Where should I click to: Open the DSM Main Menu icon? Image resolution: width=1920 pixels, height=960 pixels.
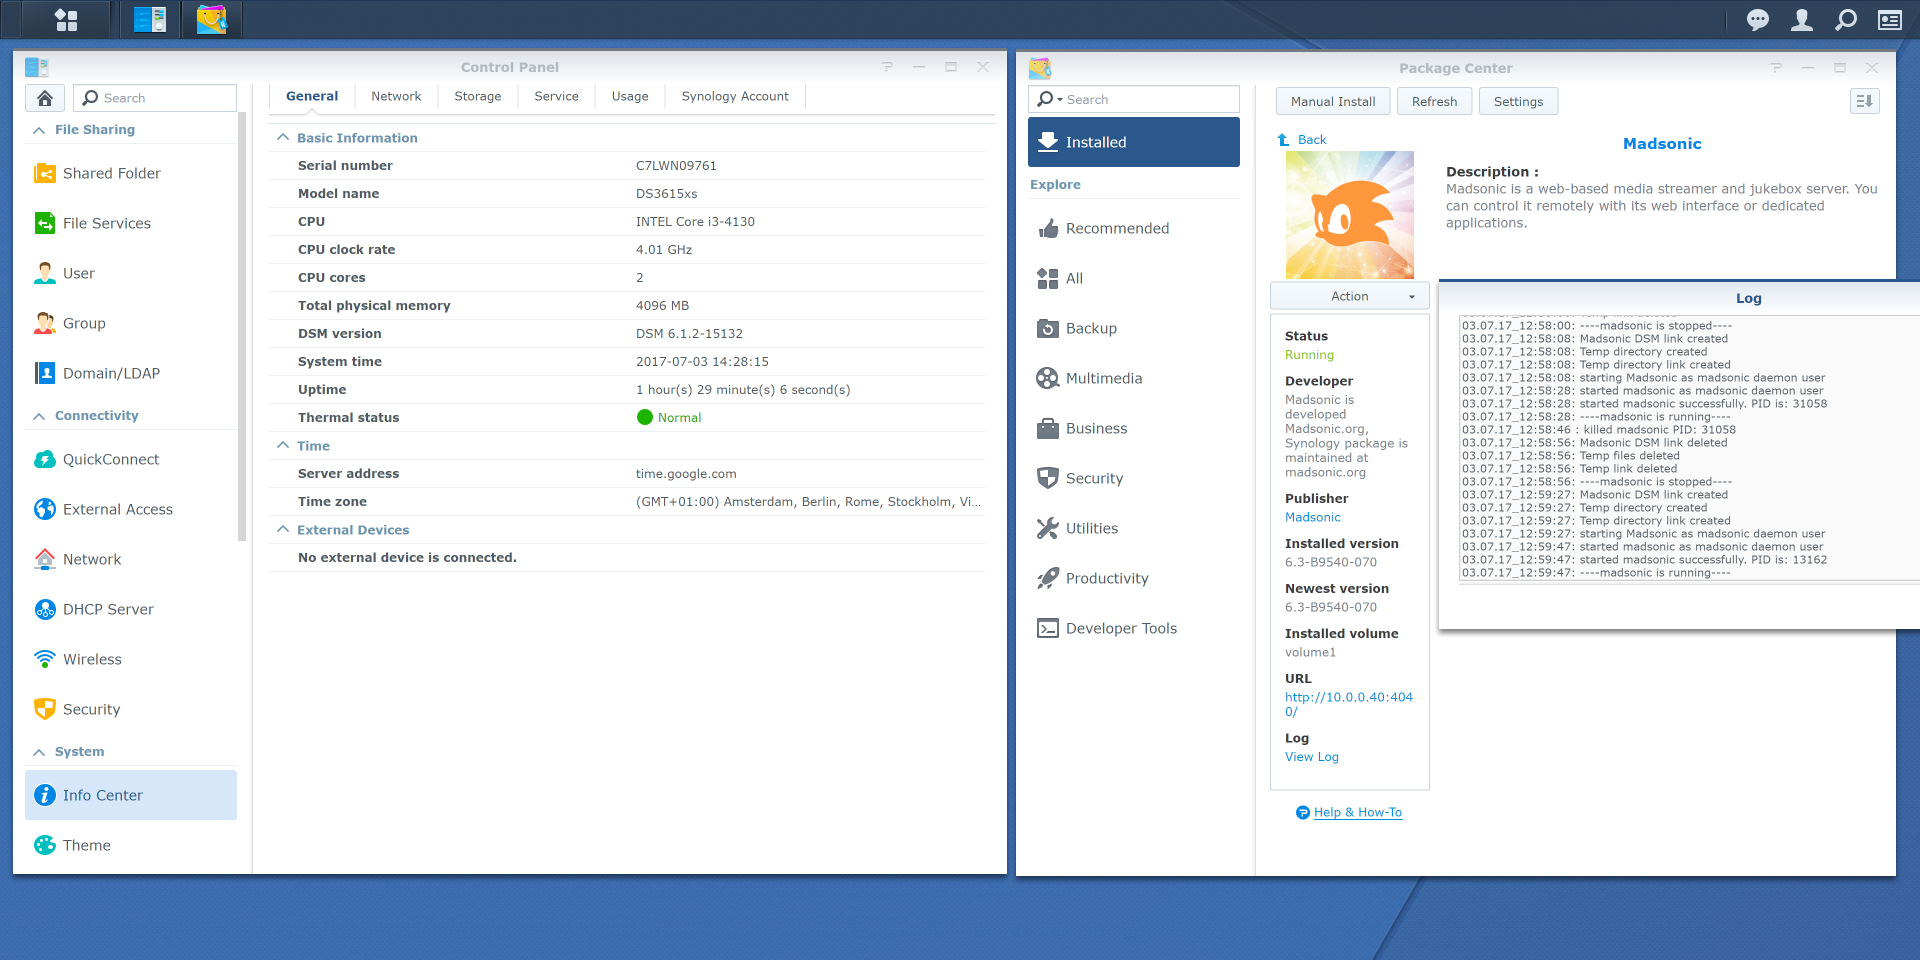pos(66,20)
